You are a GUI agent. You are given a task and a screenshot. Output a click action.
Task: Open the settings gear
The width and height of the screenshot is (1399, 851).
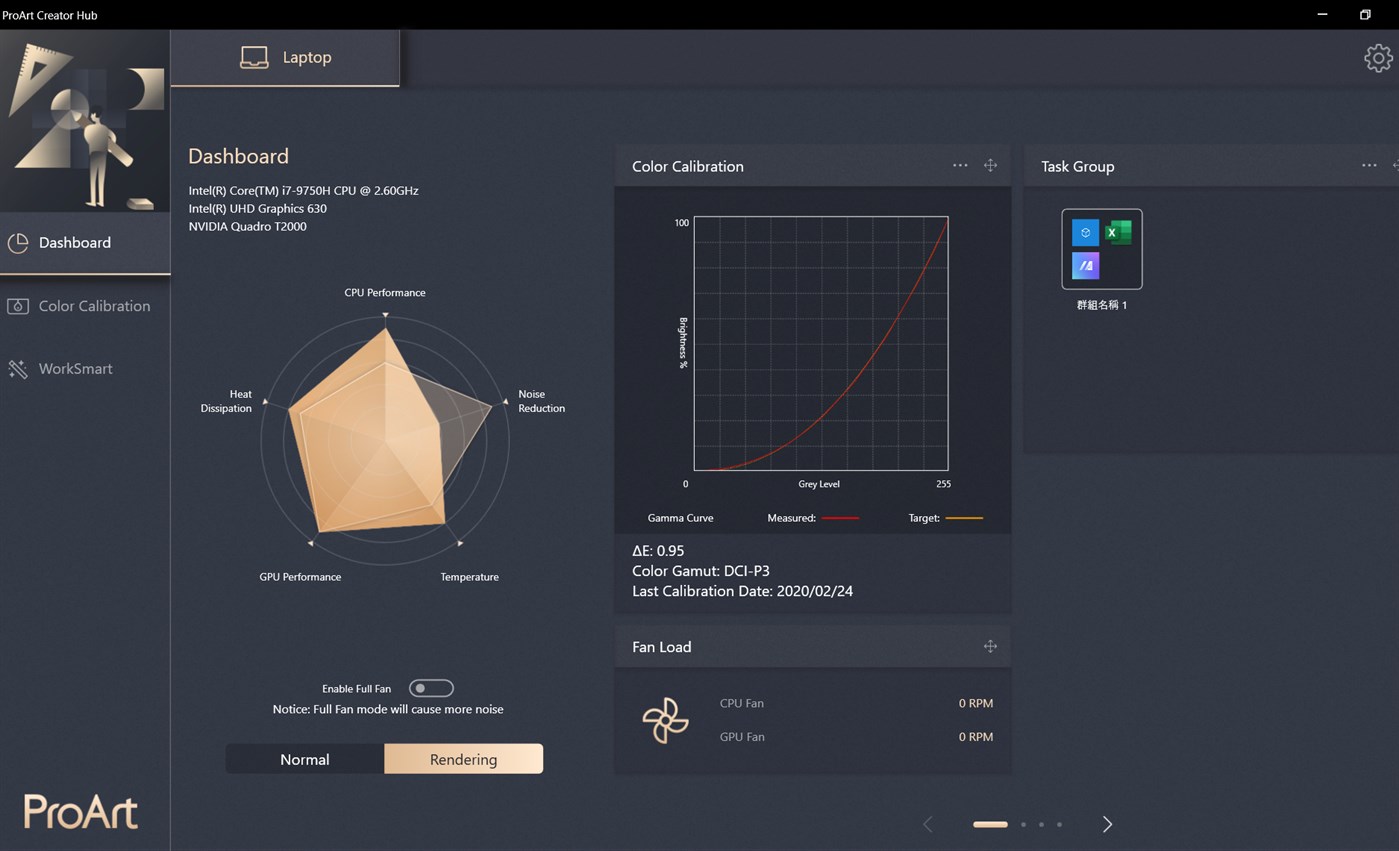[x=1378, y=58]
